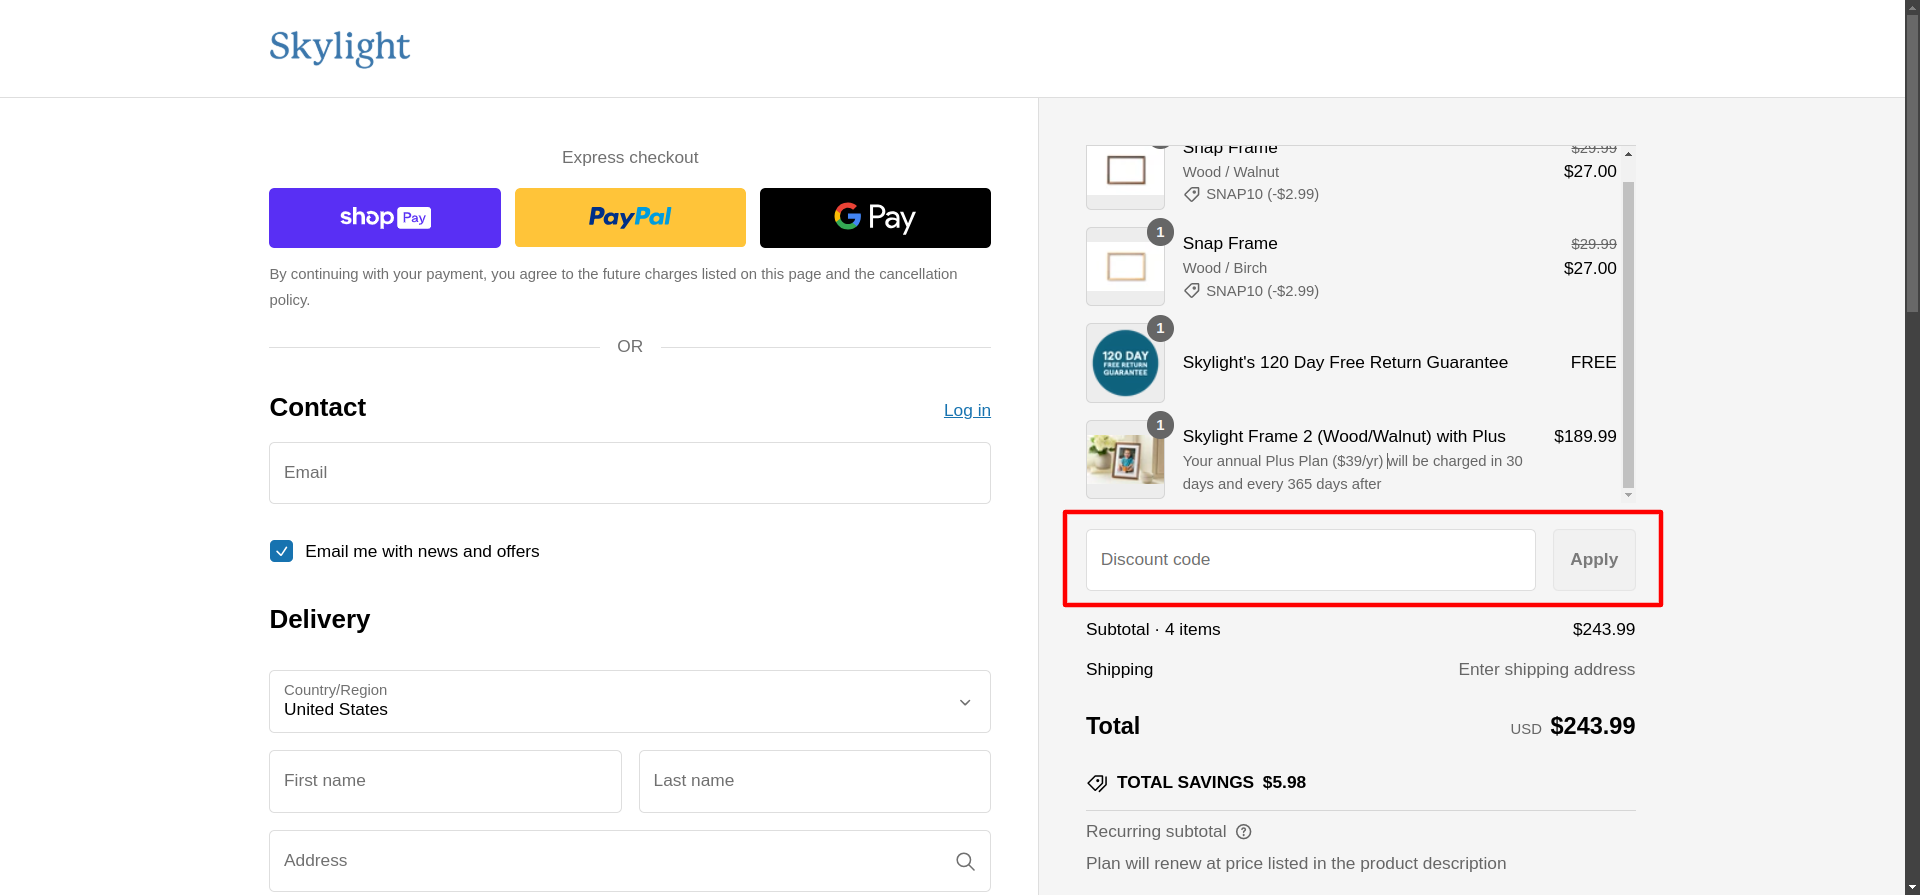Image resolution: width=1920 pixels, height=895 pixels.
Task: Focus the Email input field
Action: (630, 473)
